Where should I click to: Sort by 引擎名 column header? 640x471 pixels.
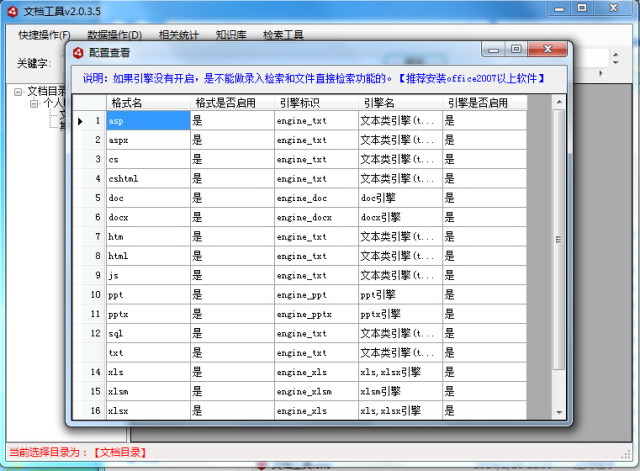pyautogui.click(x=400, y=102)
